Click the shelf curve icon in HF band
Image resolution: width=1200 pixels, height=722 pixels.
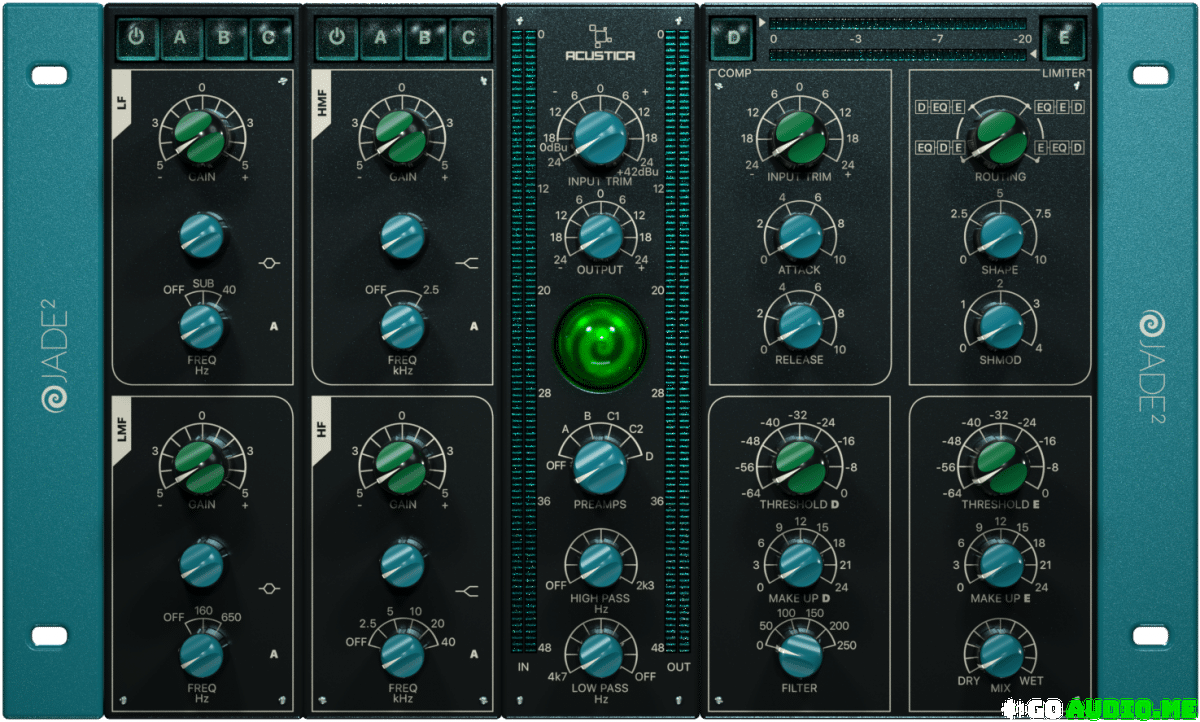466,591
